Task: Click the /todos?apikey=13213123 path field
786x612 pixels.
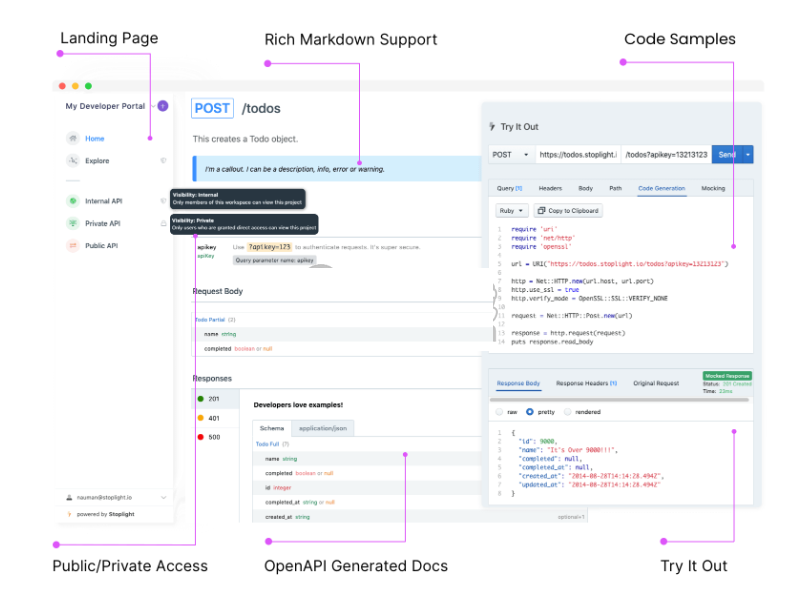Action: 666,154
